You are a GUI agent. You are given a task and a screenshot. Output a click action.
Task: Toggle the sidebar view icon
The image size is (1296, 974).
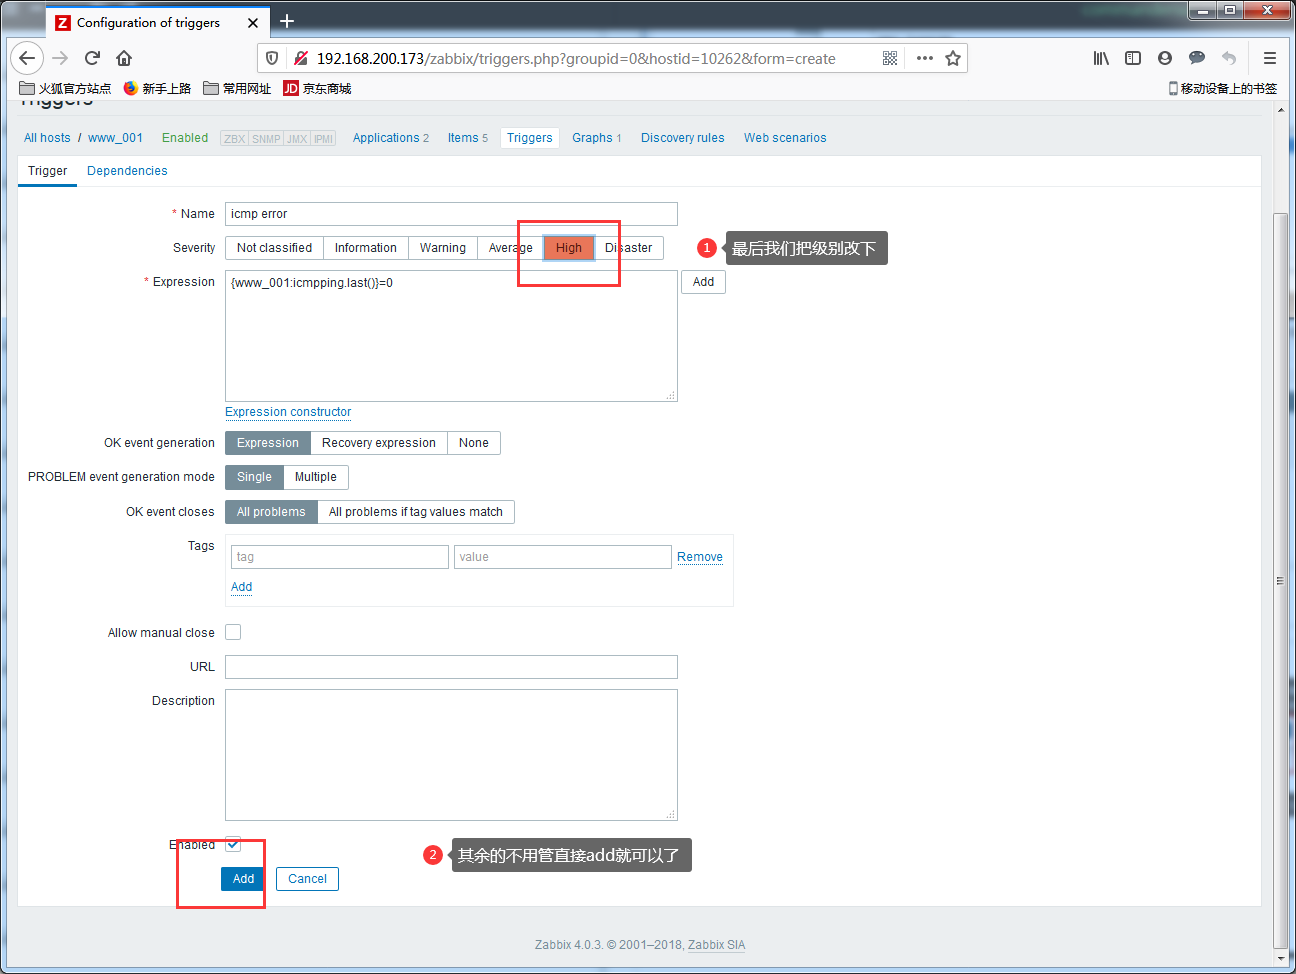(1133, 58)
